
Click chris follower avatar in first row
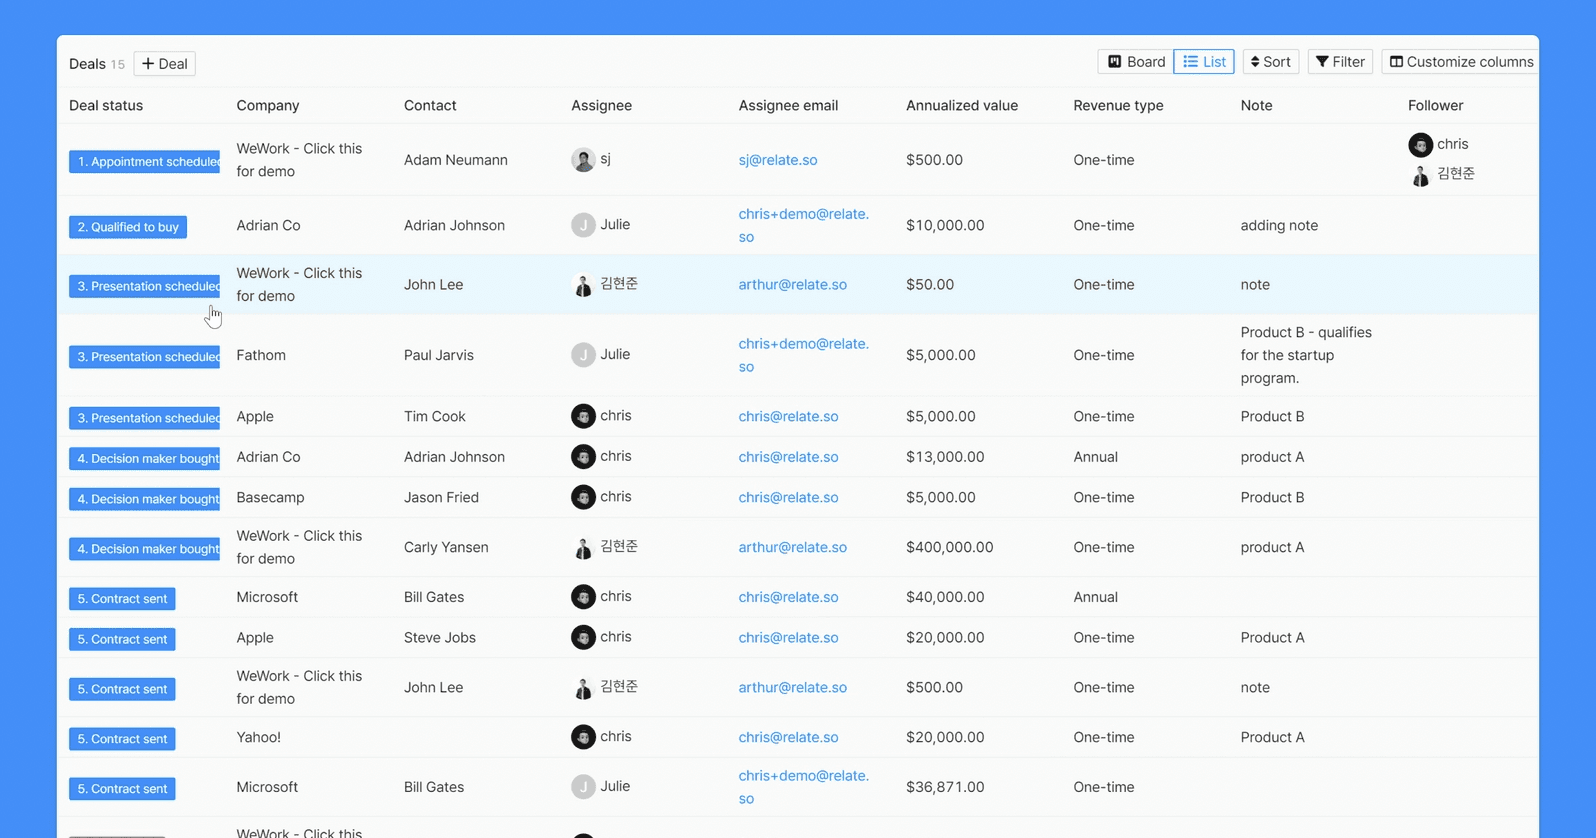coord(1420,145)
